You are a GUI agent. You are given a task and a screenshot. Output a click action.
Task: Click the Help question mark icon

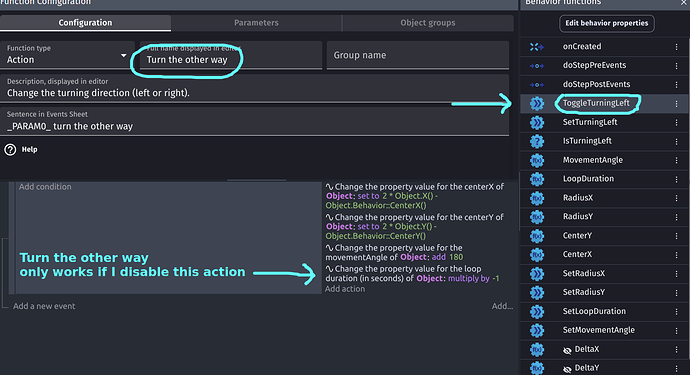(x=10, y=150)
